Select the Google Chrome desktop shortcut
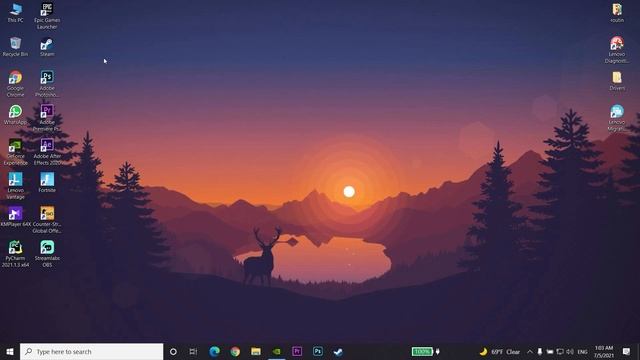Image resolution: width=640 pixels, height=360 pixels. pyautogui.click(x=15, y=84)
